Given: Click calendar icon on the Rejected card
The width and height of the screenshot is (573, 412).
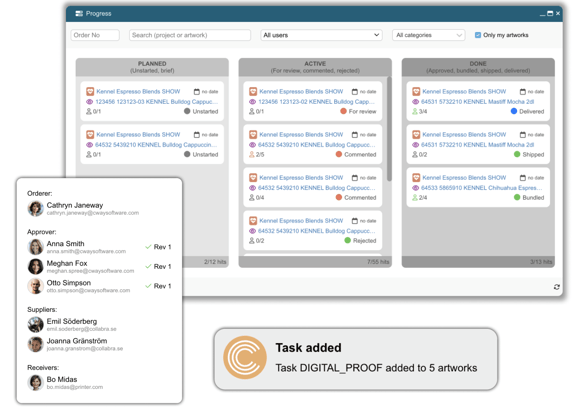Looking at the screenshot, I should click(354, 221).
